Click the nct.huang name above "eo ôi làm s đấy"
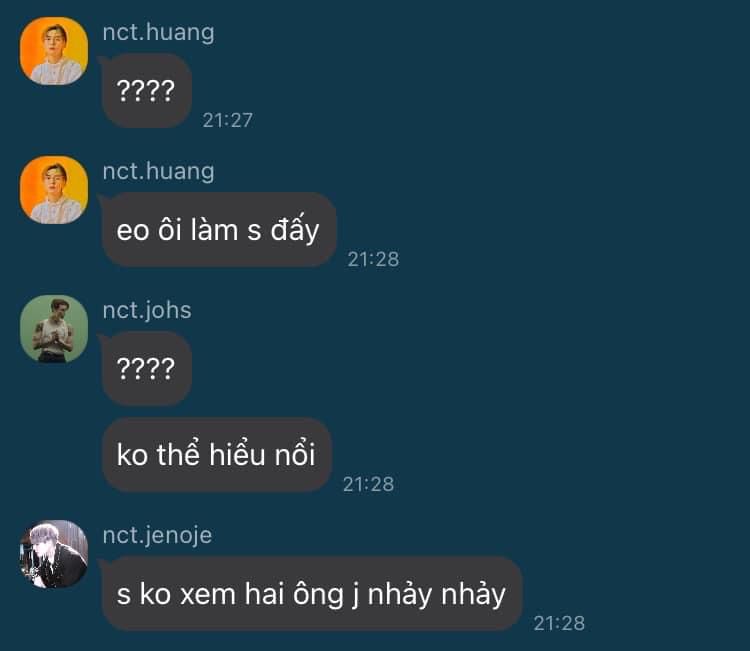This screenshot has height=651, width=750. pos(158,171)
